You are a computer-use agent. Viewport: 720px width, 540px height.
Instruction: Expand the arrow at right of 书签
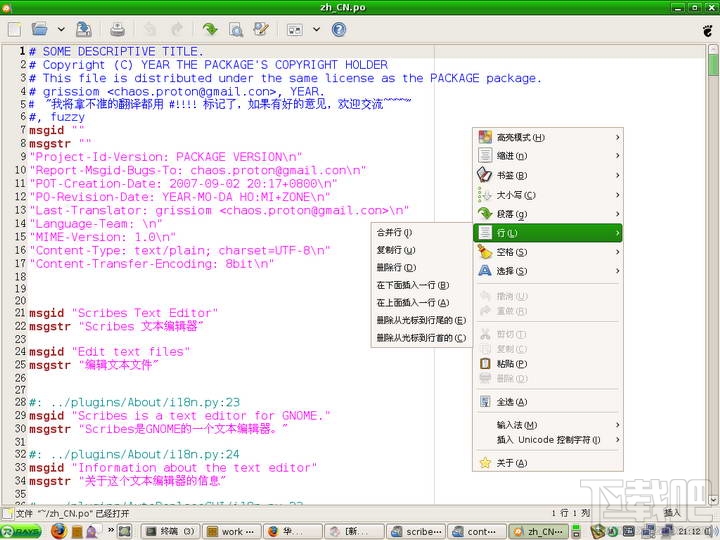click(x=617, y=175)
